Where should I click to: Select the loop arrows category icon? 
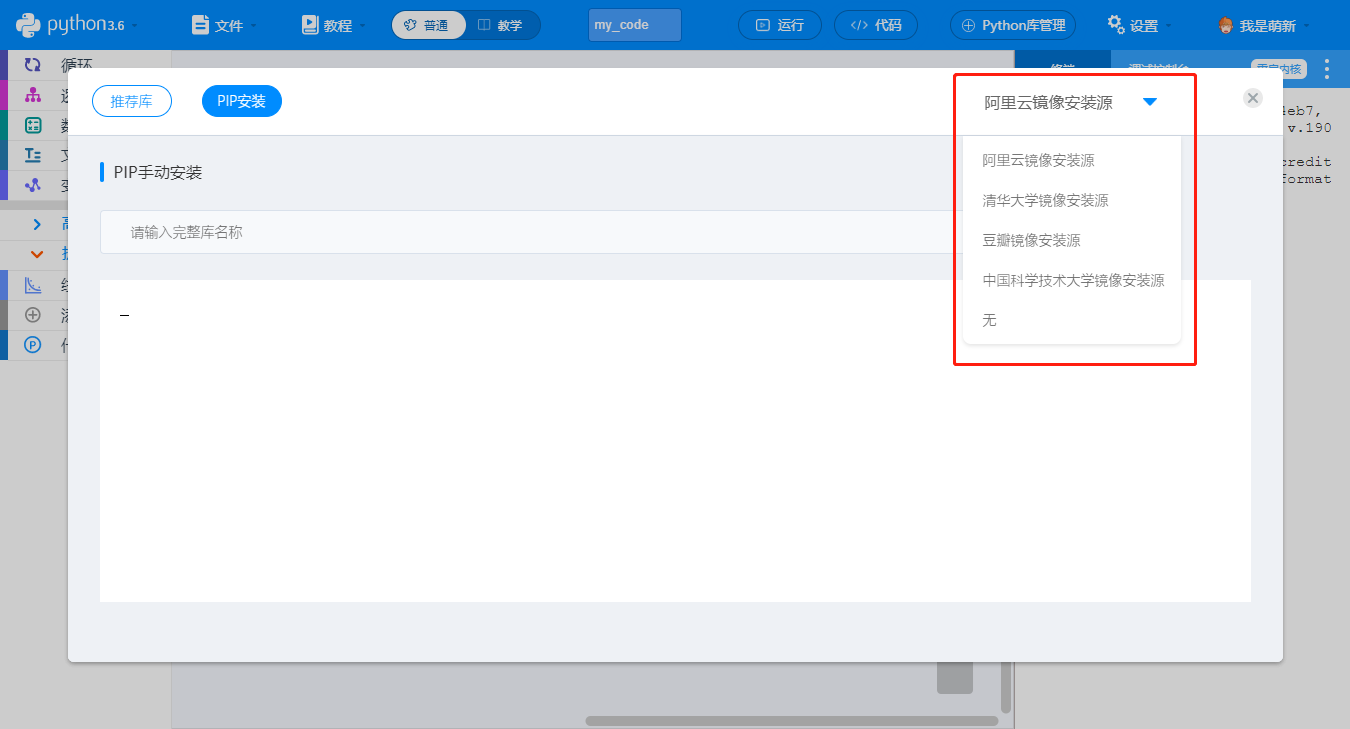point(33,65)
